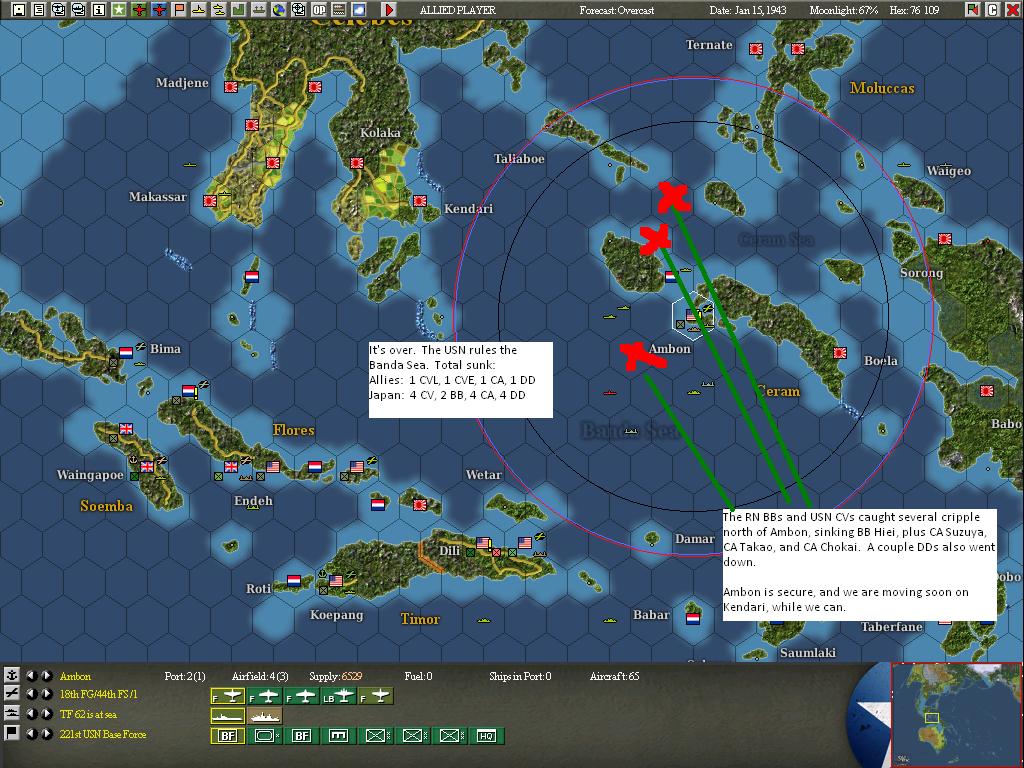Open the document list report icon
Image resolution: width=1024 pixels, height=768 pixels.
pos(39,10)
